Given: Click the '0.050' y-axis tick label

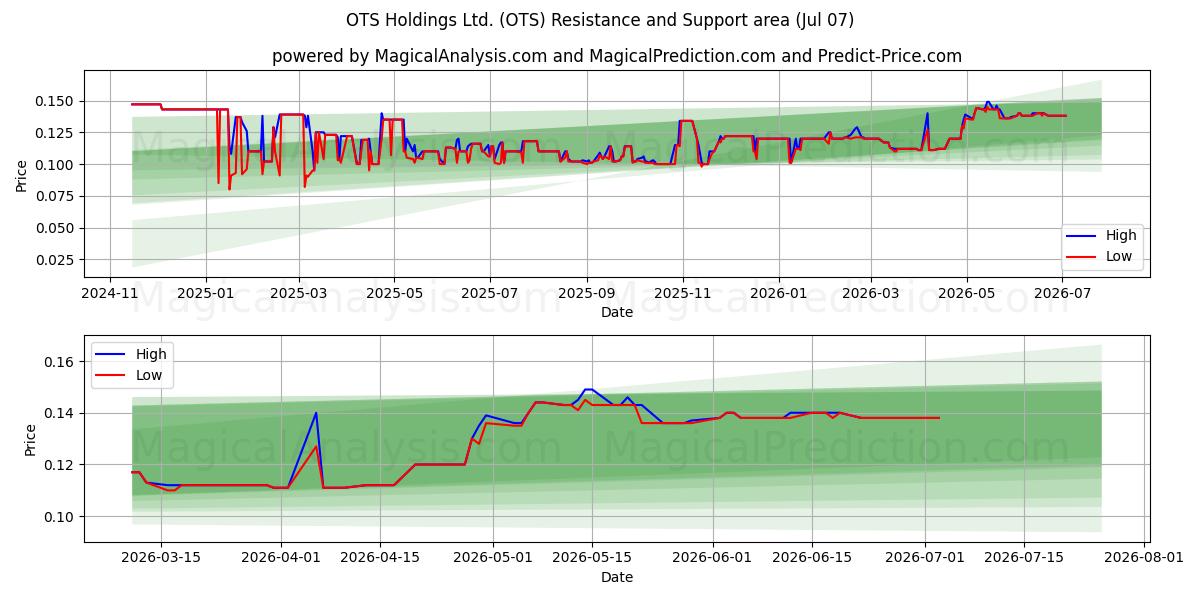Looking at the screenshot, I should (x=56, y=228).
